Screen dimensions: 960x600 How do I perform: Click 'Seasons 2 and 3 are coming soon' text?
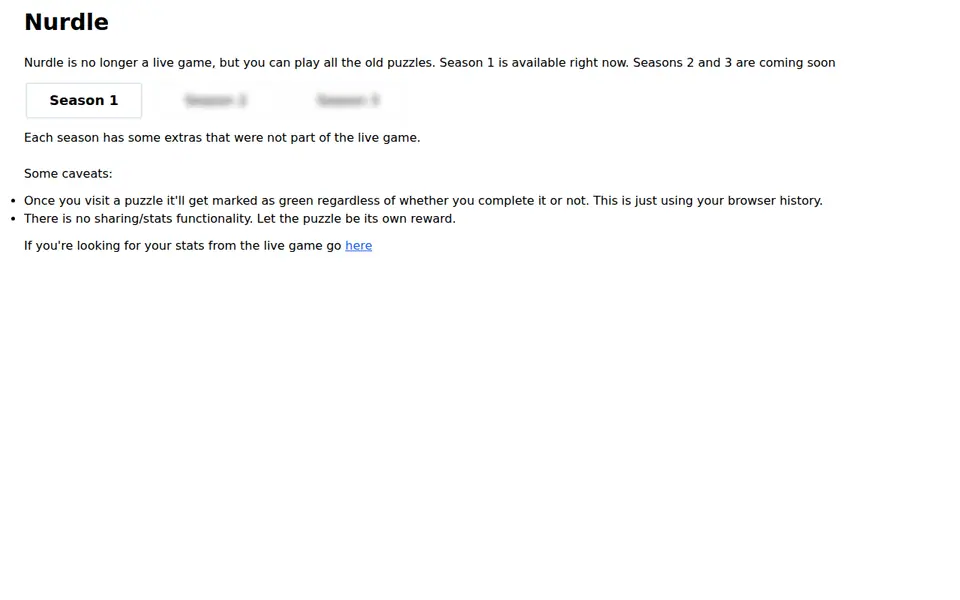[x=733, y=62]
